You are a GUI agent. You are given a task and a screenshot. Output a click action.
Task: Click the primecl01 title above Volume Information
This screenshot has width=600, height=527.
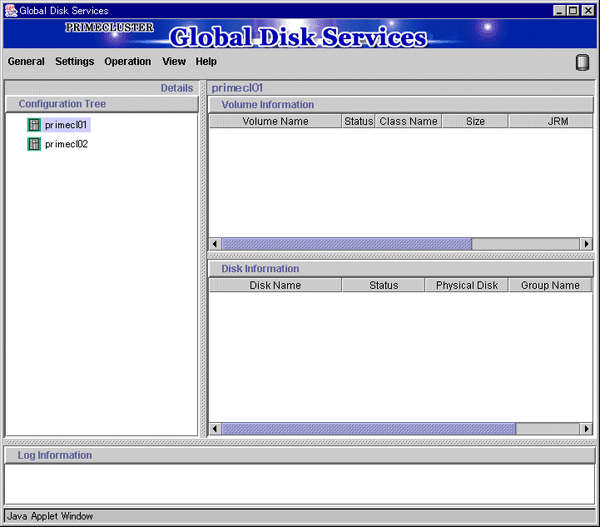(x=237, y=88)
